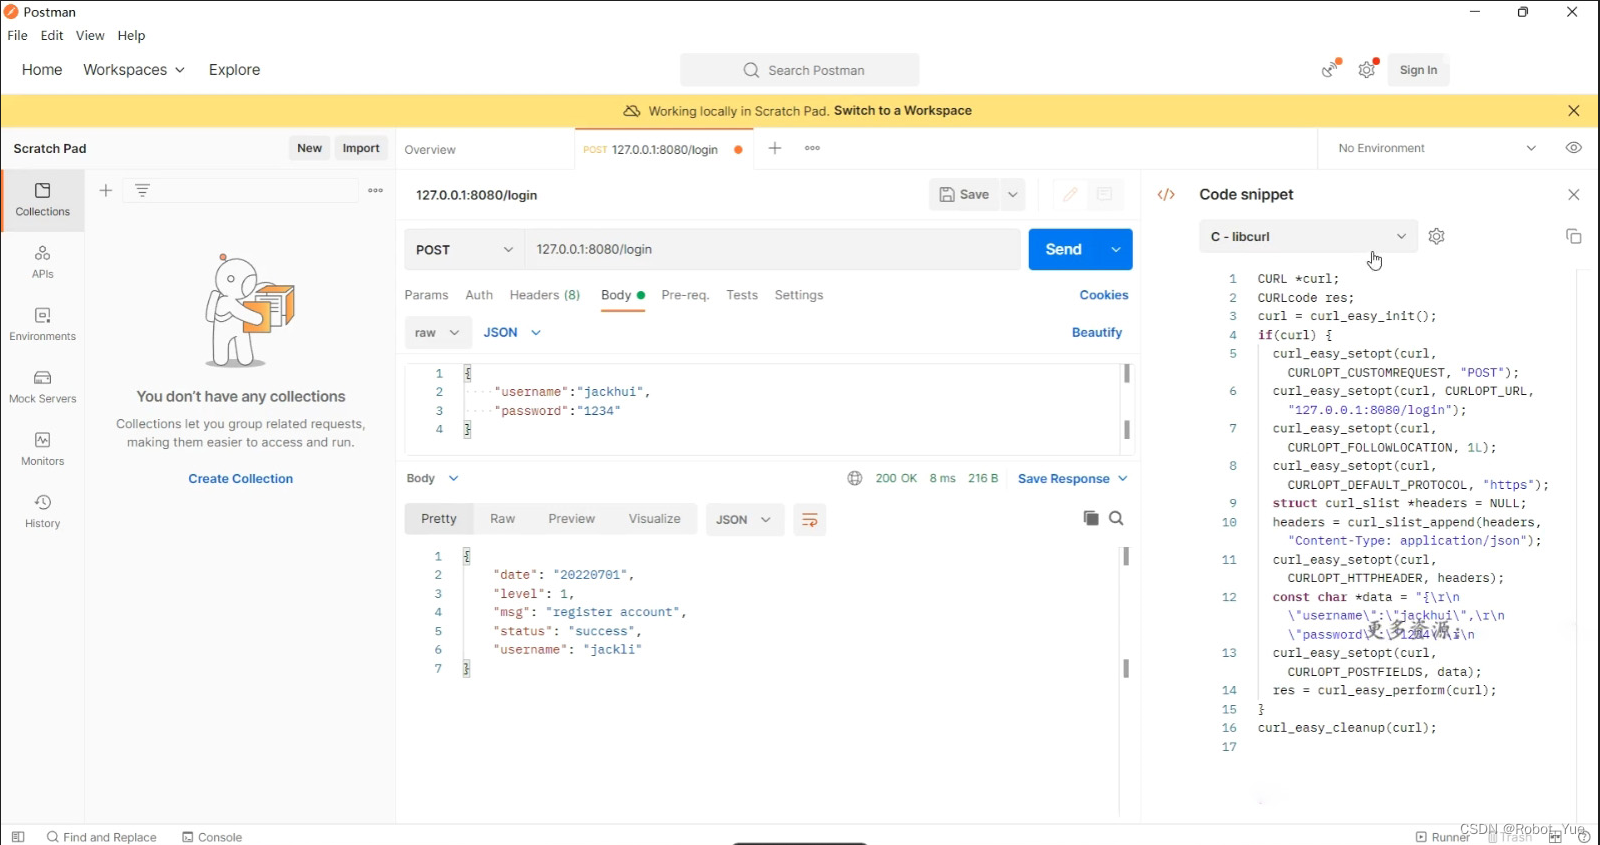
Task: Click the filter icon in collections sidebar
Action: pos(142,190)
